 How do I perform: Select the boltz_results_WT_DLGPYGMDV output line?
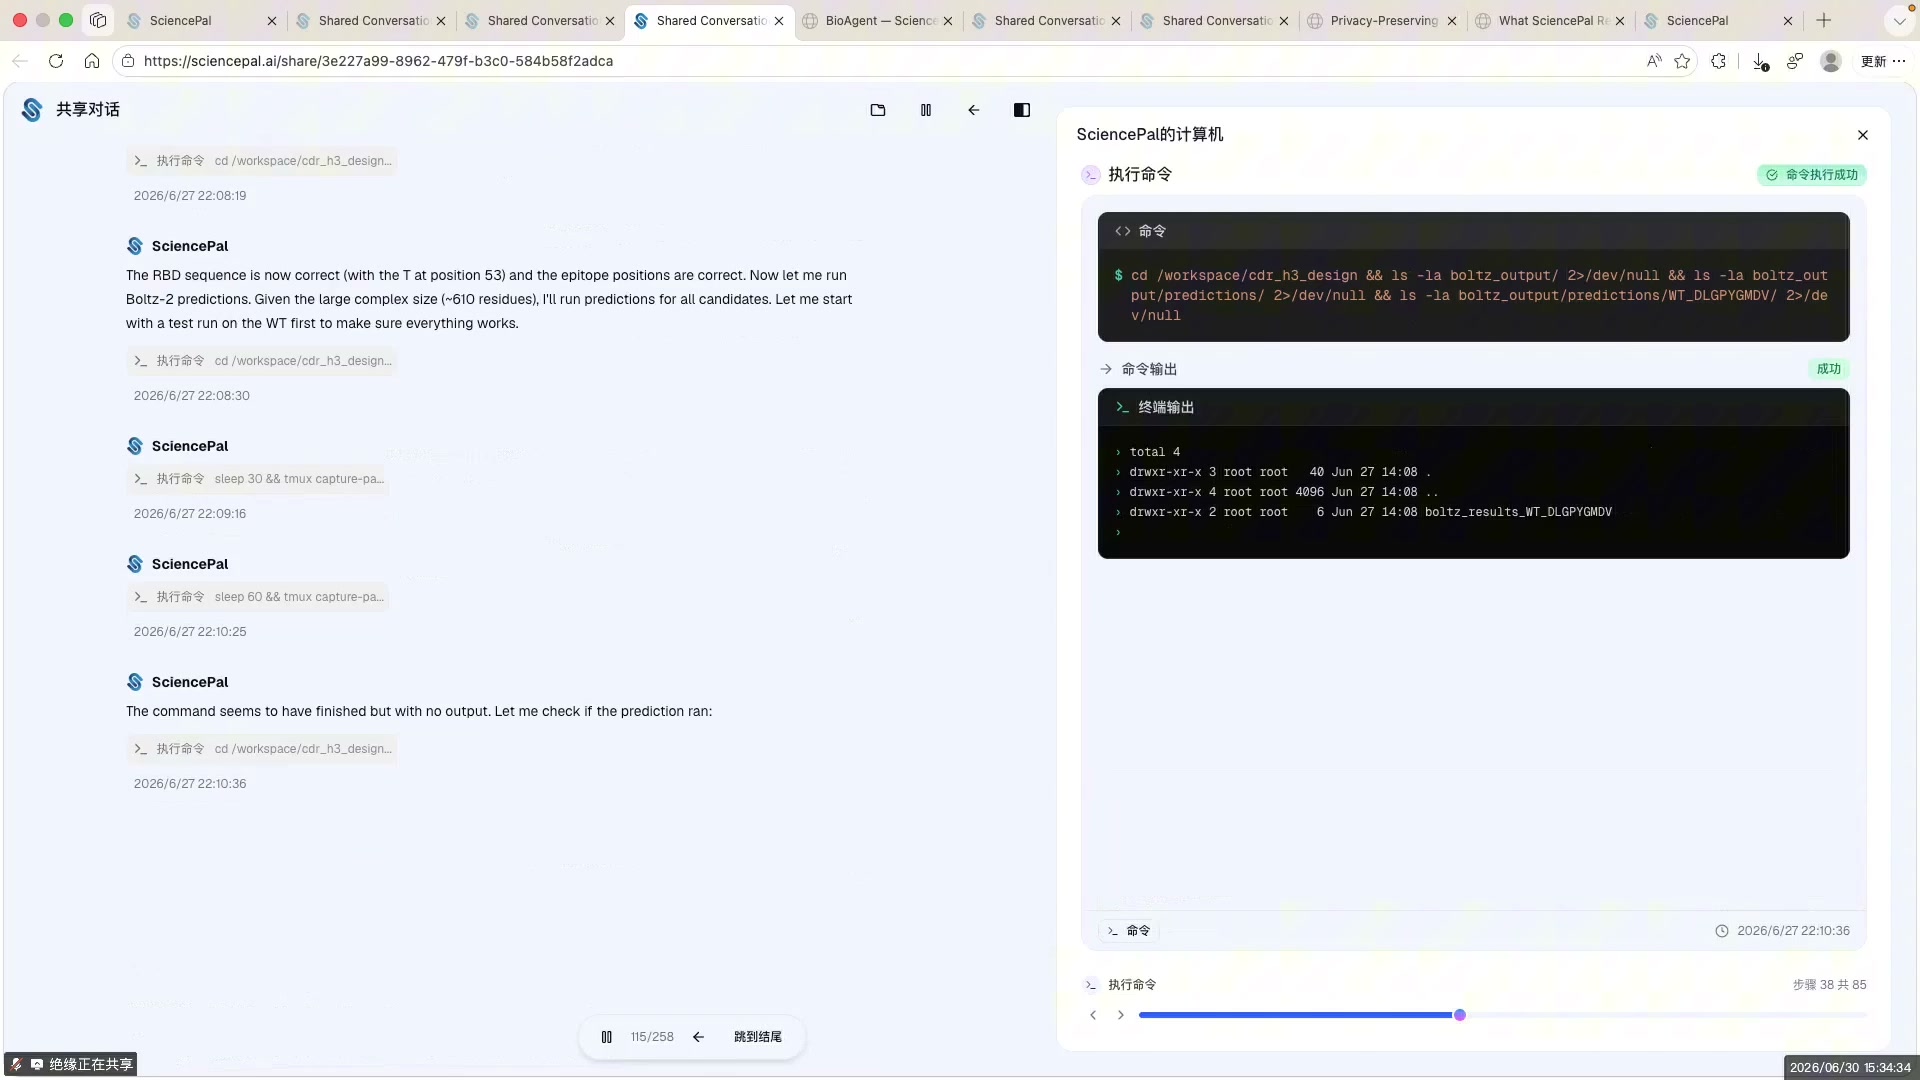1371,512
